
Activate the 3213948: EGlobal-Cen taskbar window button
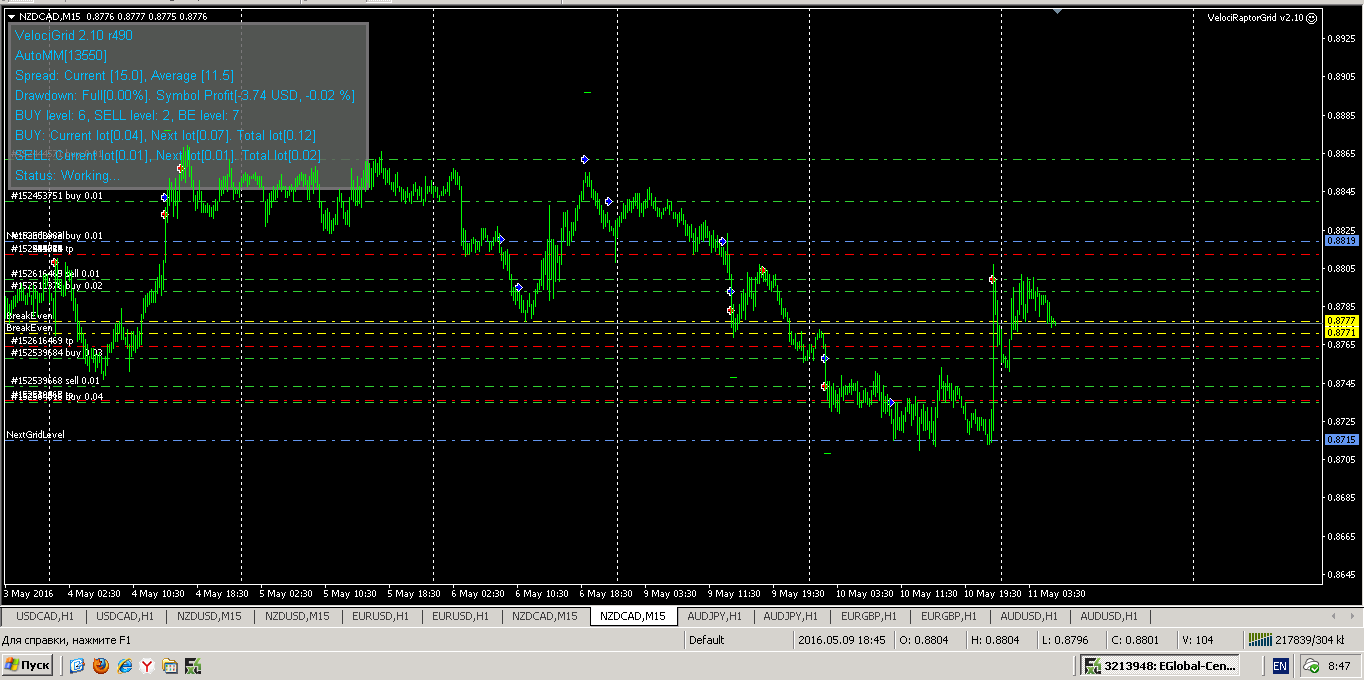coord(1160,665)
